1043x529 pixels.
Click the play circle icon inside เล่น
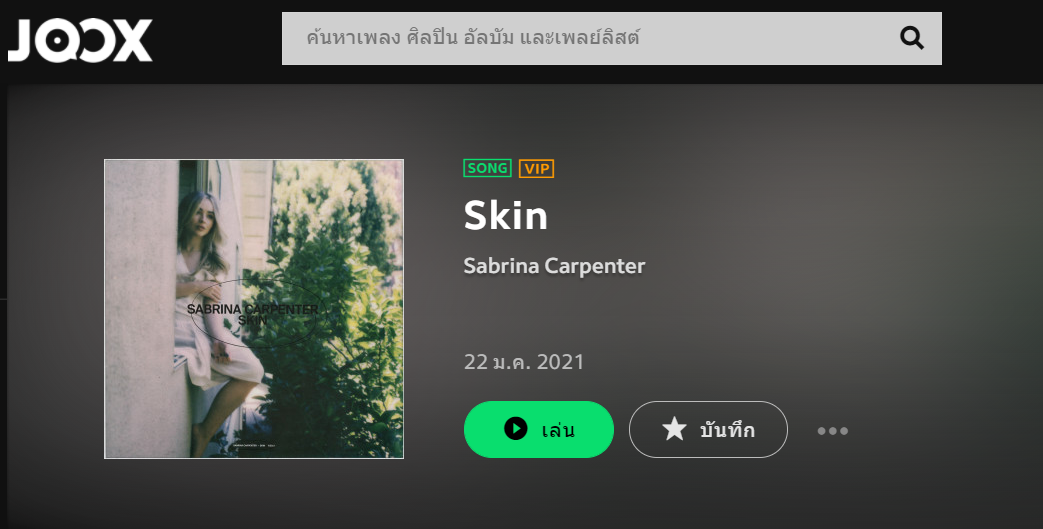coord(516,429)
